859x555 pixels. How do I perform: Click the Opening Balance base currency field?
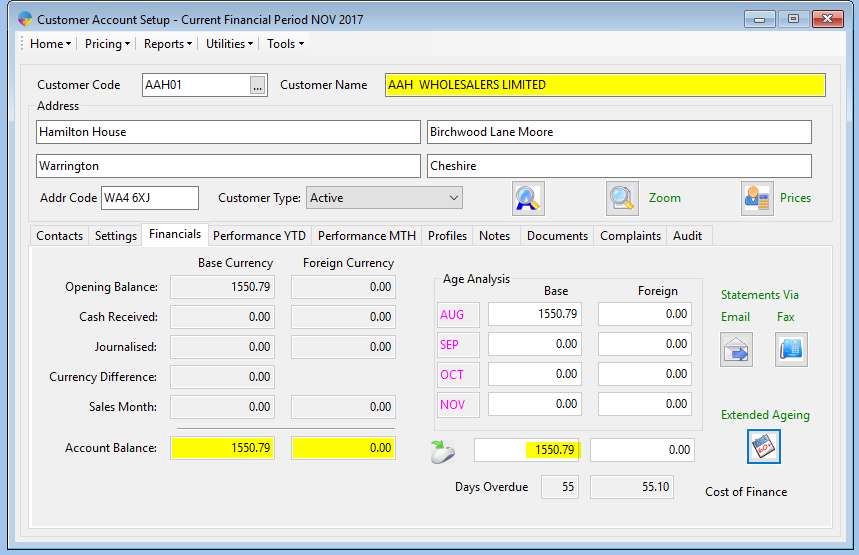click(222, 287)
